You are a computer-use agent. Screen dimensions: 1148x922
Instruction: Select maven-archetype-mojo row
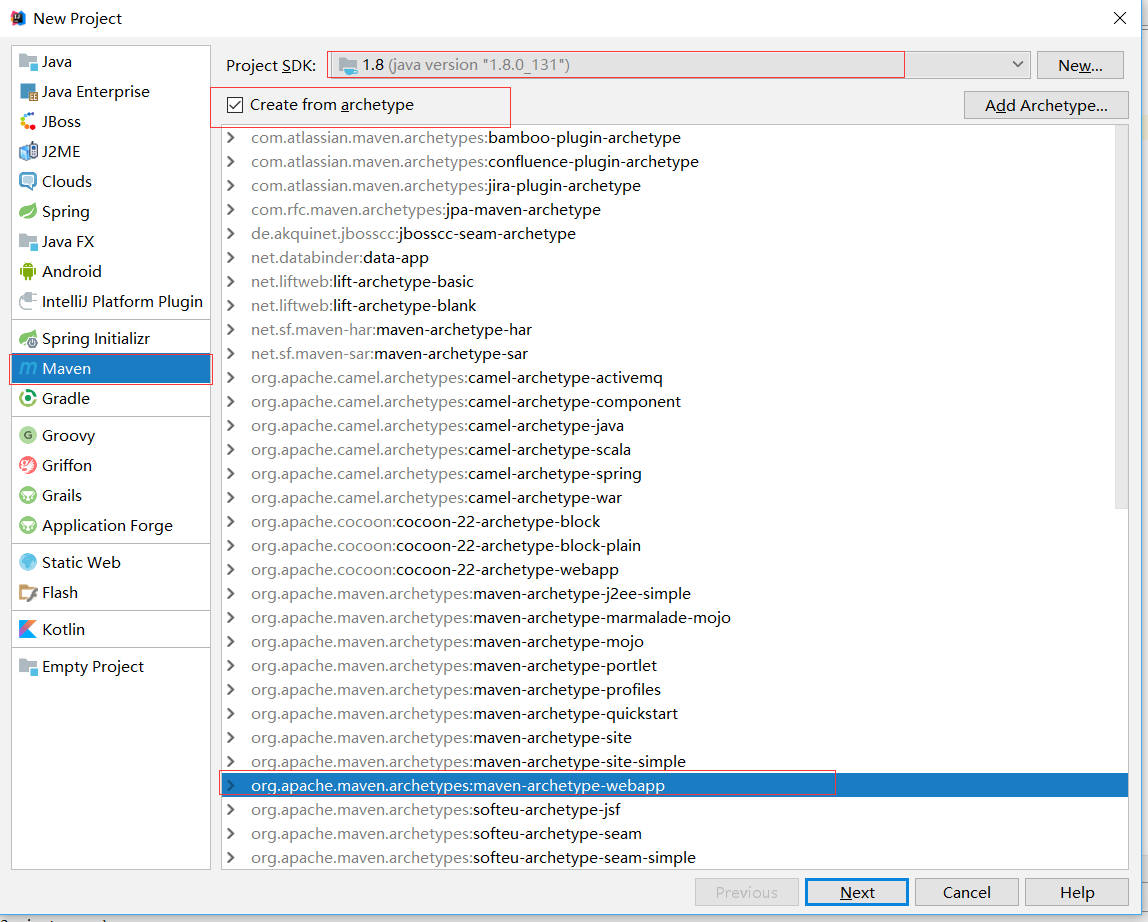pos(674,642)
